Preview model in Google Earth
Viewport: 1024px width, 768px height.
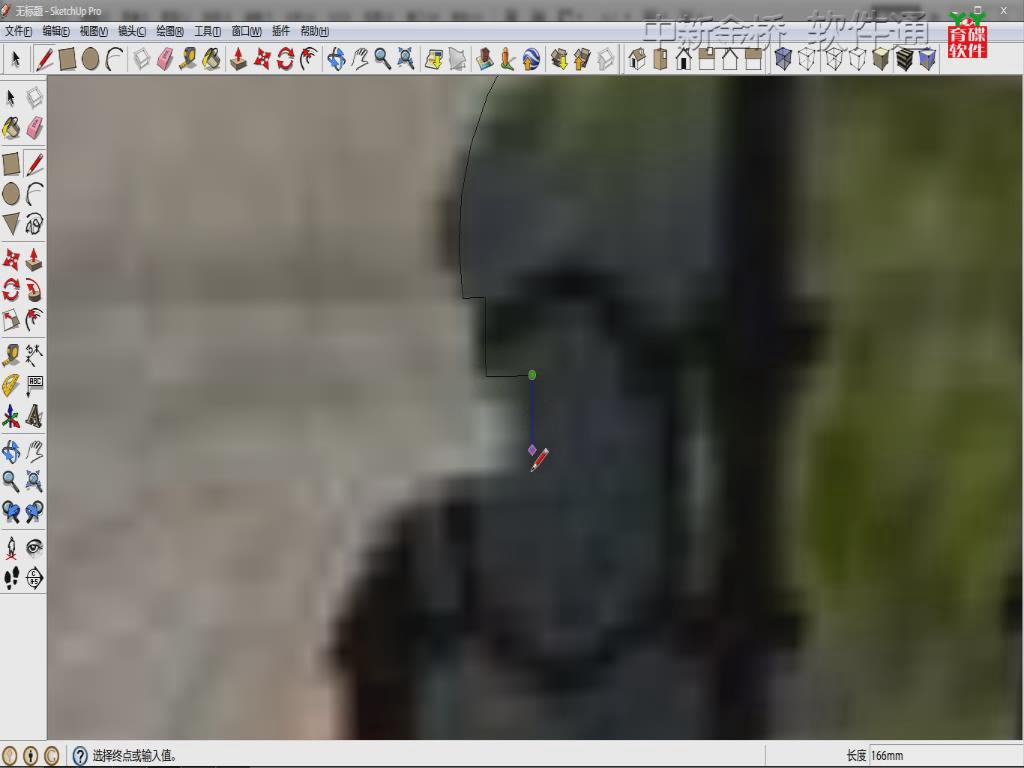click(x=531, y=59)
